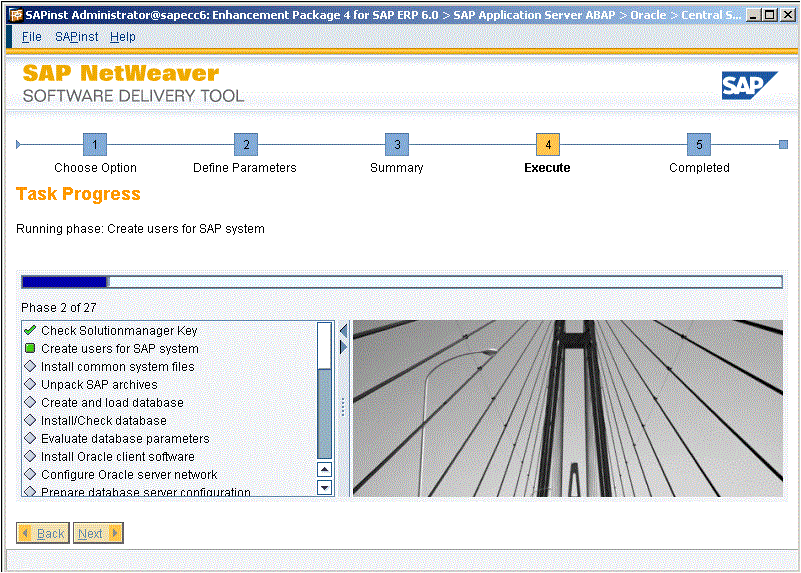The height and width of the screenshot is (573, 801).
Task: Open the Help menu
Action: click(123, 37)
